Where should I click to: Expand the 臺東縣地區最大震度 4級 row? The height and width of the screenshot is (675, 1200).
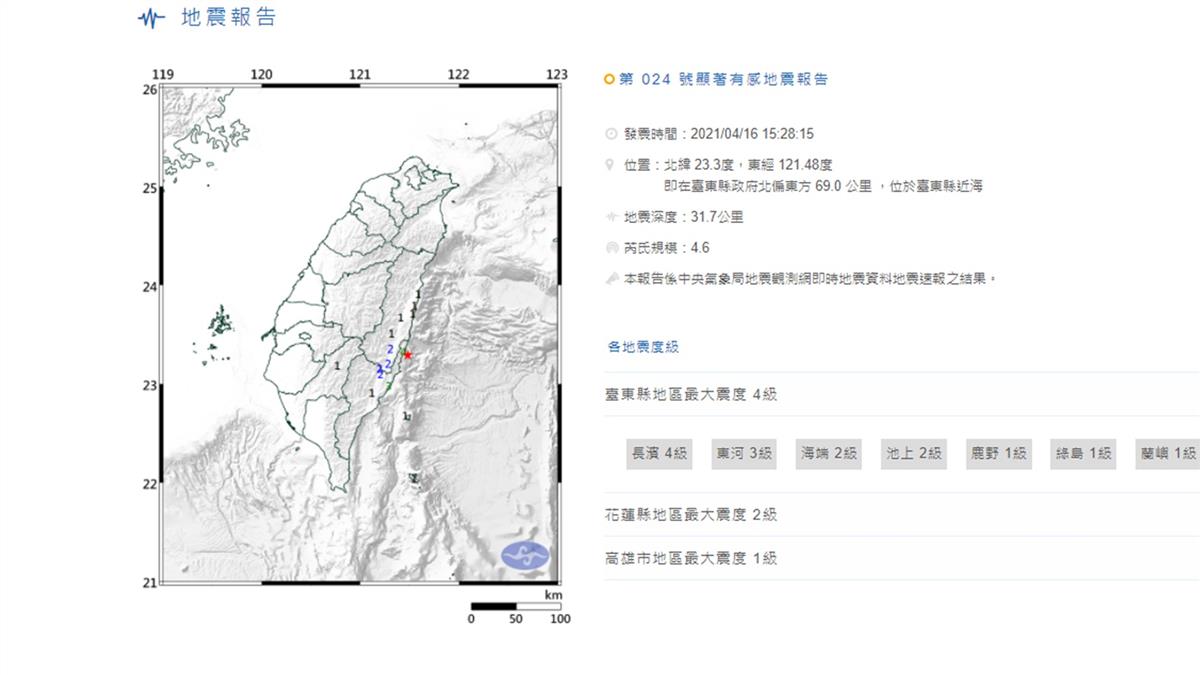click(x=691, y=395)
